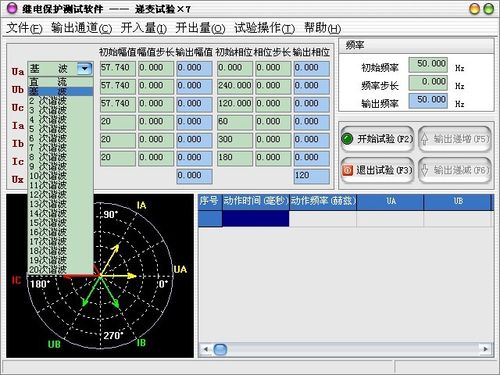Image resolution: width=500 pixels, height=375 pixels.
Task: Click the purple application icon in title bar
Action: pyautogui.click(x=12, y=8)
